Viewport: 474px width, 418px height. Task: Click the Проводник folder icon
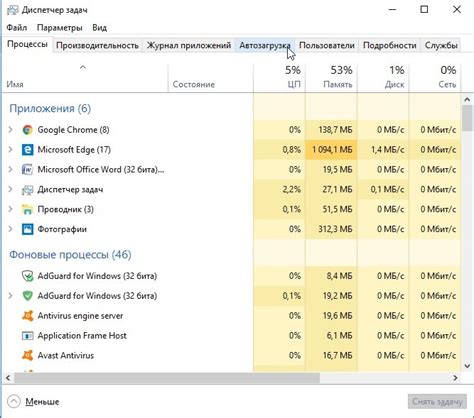(27, 209)
